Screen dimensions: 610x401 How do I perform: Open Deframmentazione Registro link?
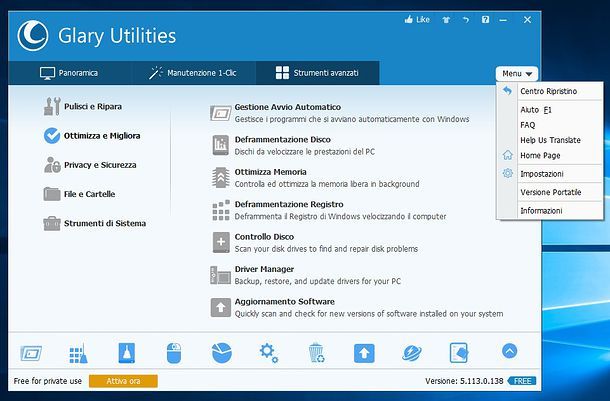pyautogui.click(x=289, y=204)
